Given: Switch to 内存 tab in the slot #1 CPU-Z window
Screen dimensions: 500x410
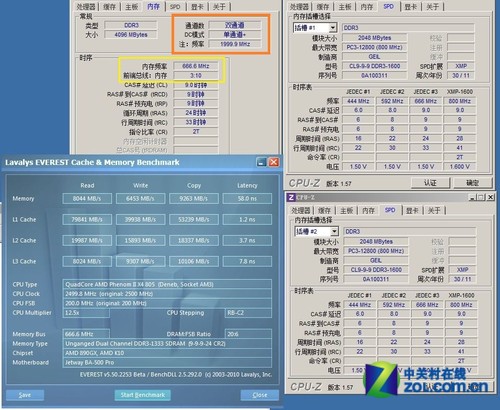Looking at the screenshot, I should point(367,7).
